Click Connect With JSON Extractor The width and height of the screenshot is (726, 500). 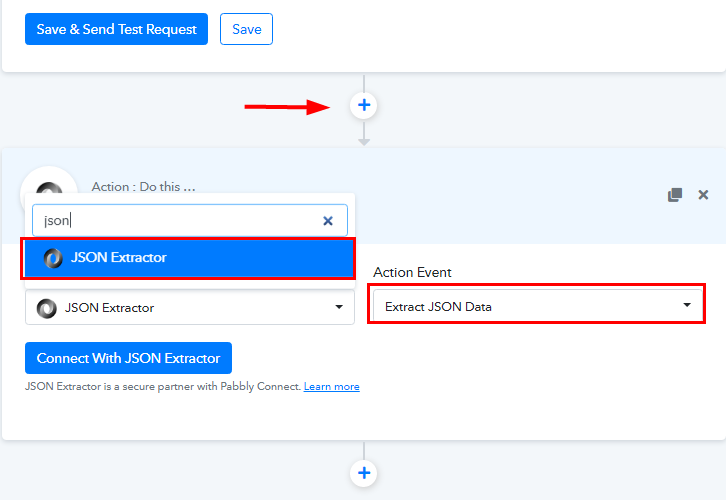click(128, 358)
